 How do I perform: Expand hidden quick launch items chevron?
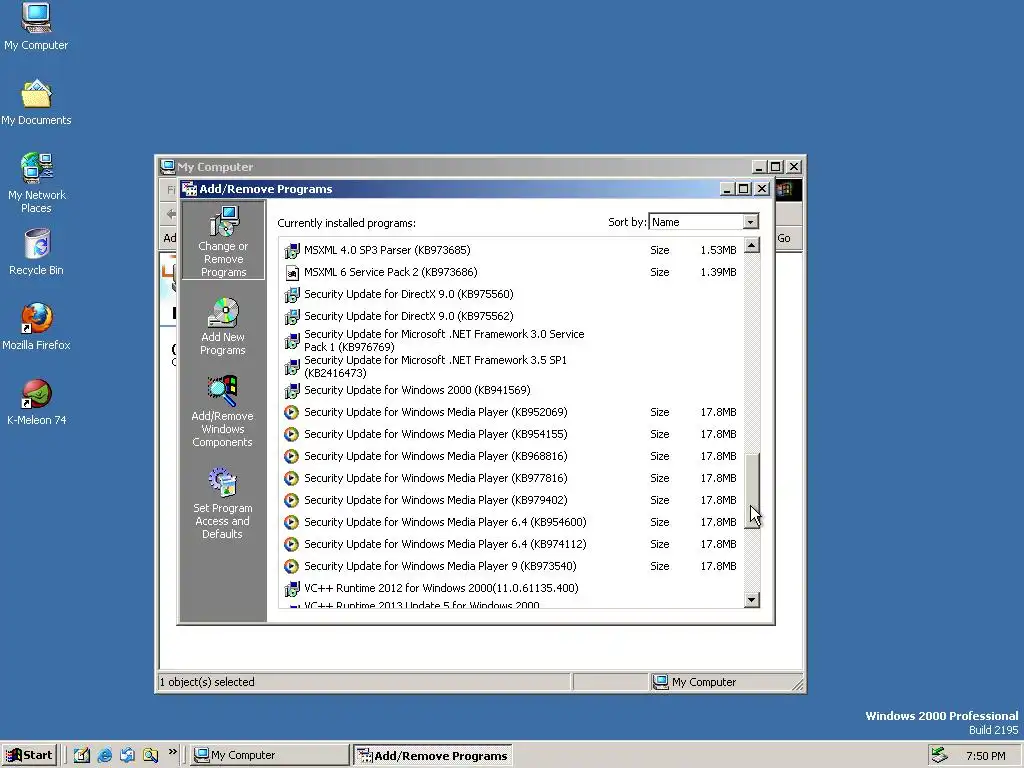coord(172,752)
